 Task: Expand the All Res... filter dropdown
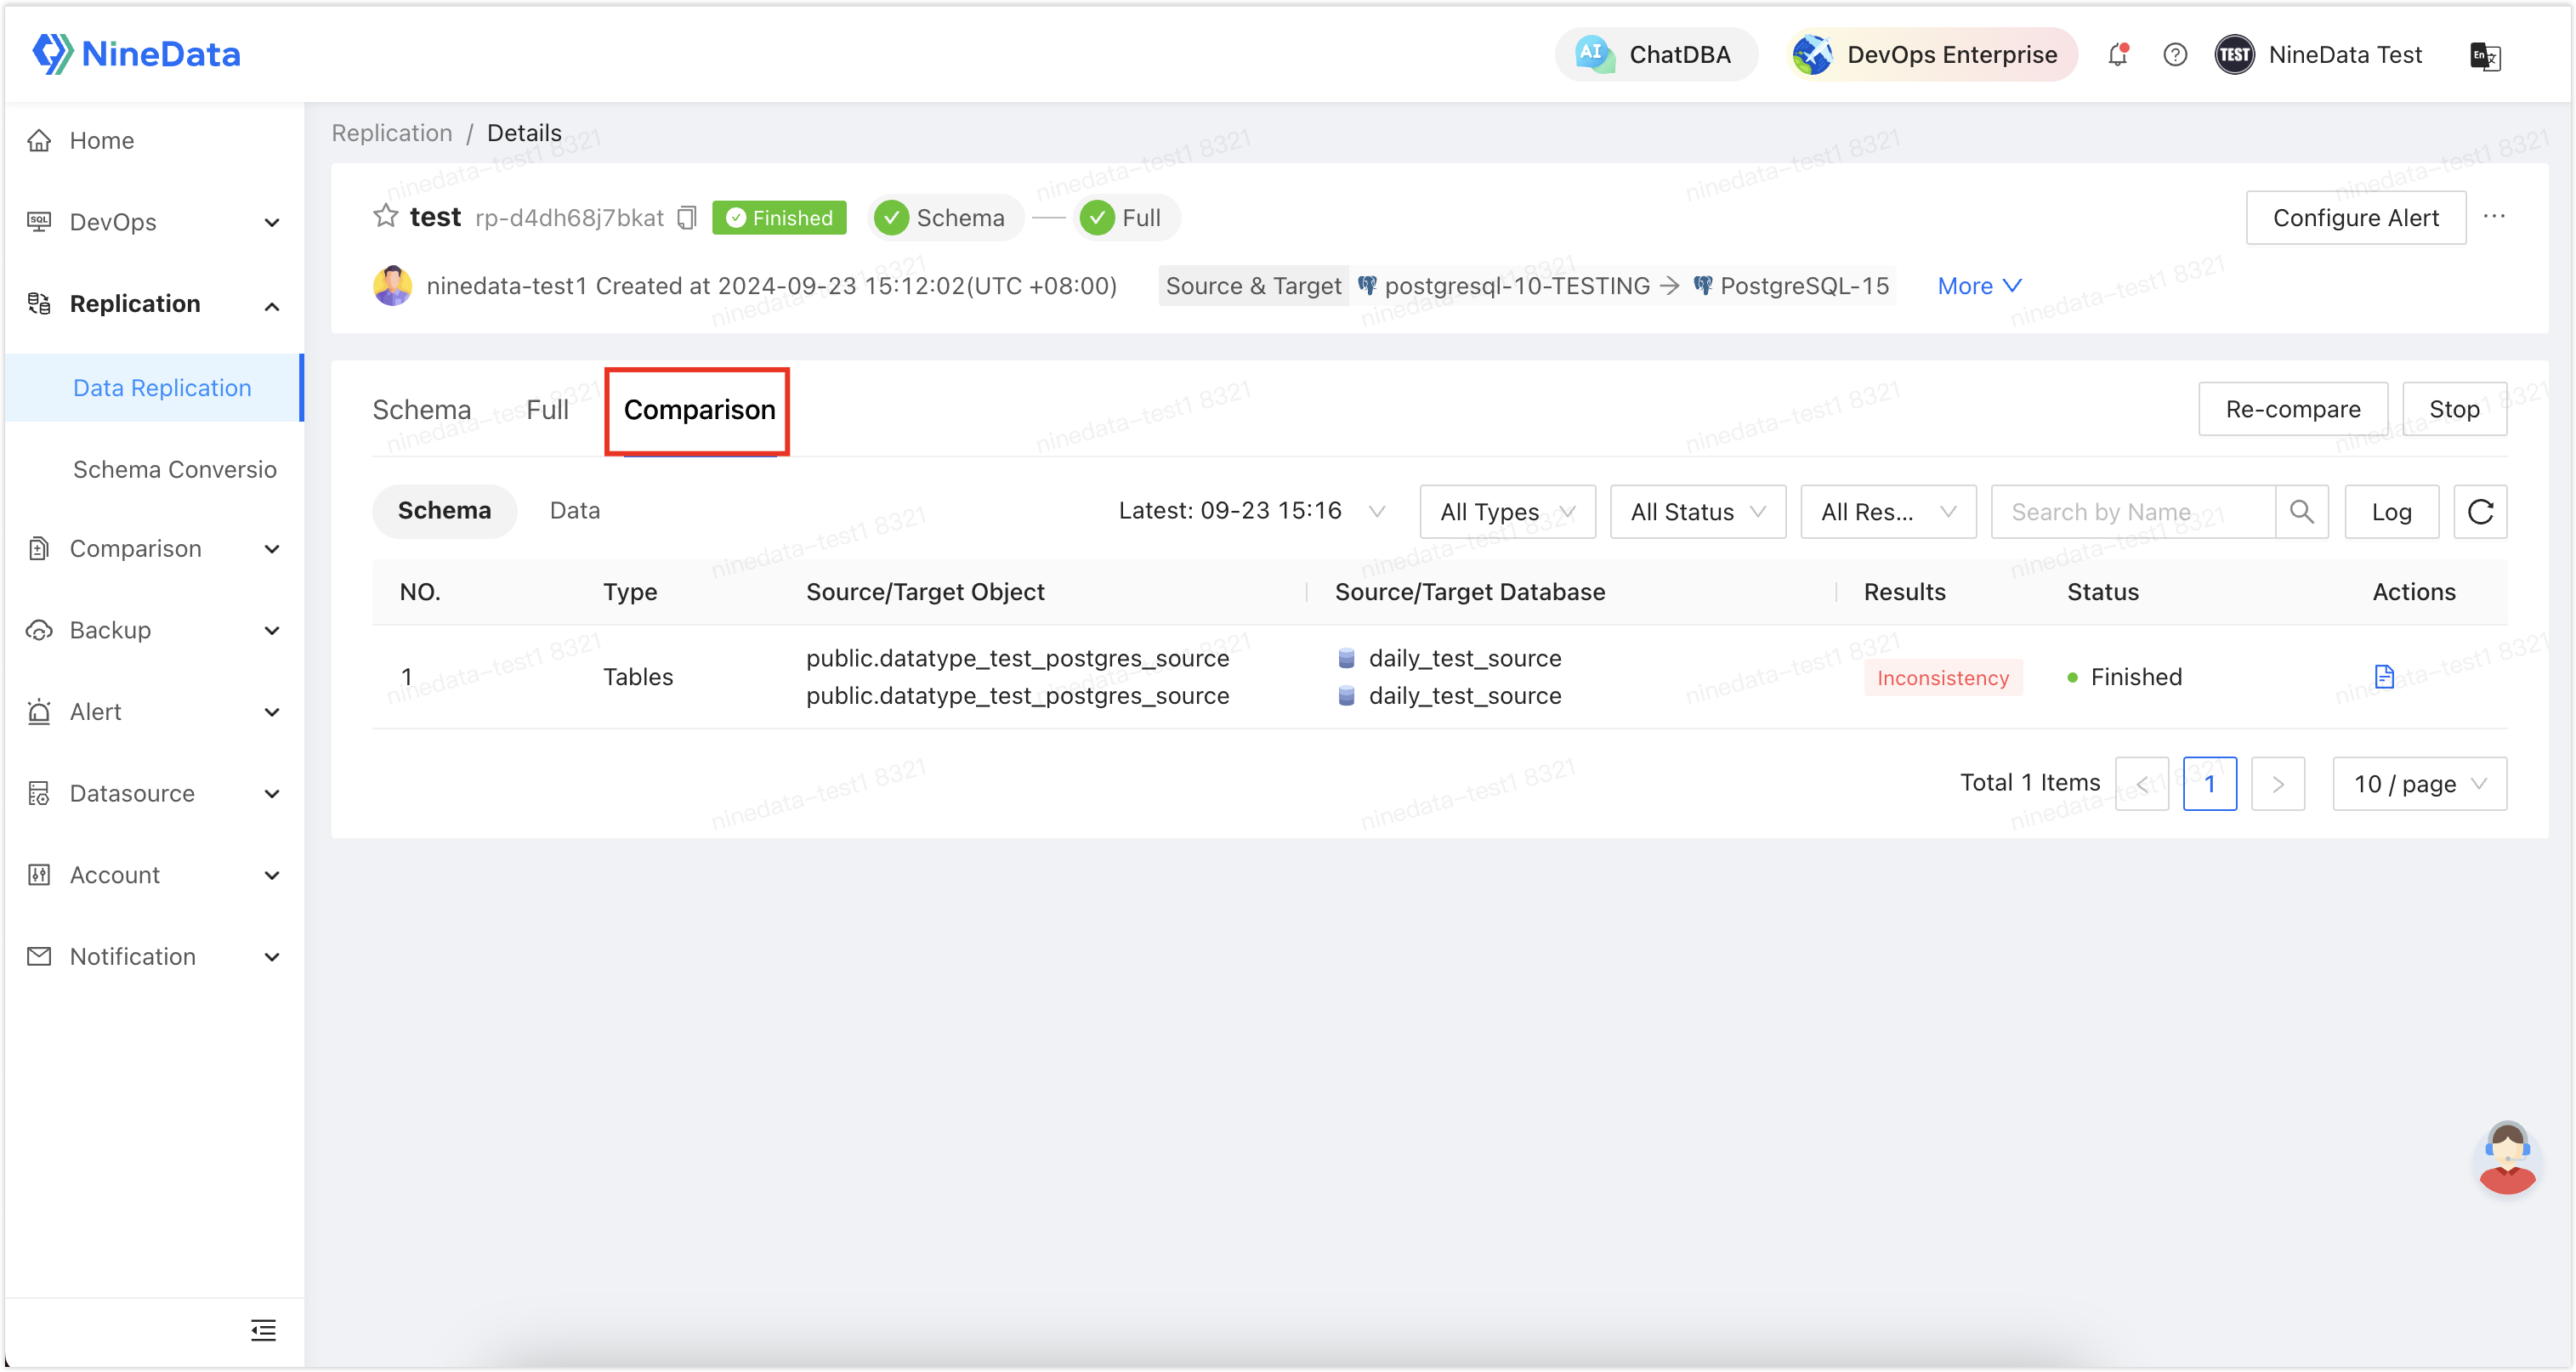(1886, 511)
